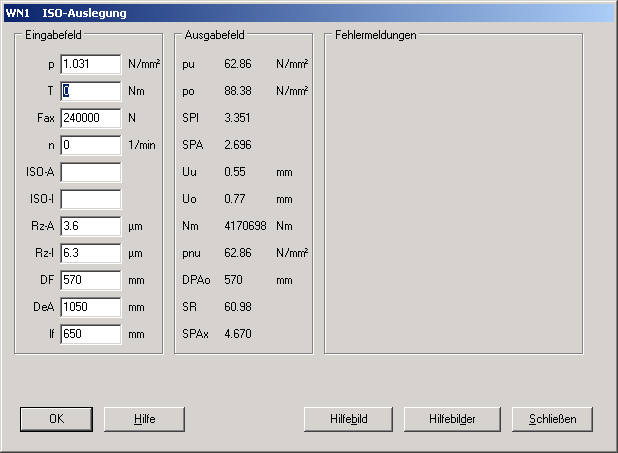Click inside the Fehlermeldungen panel

point(452,200)
